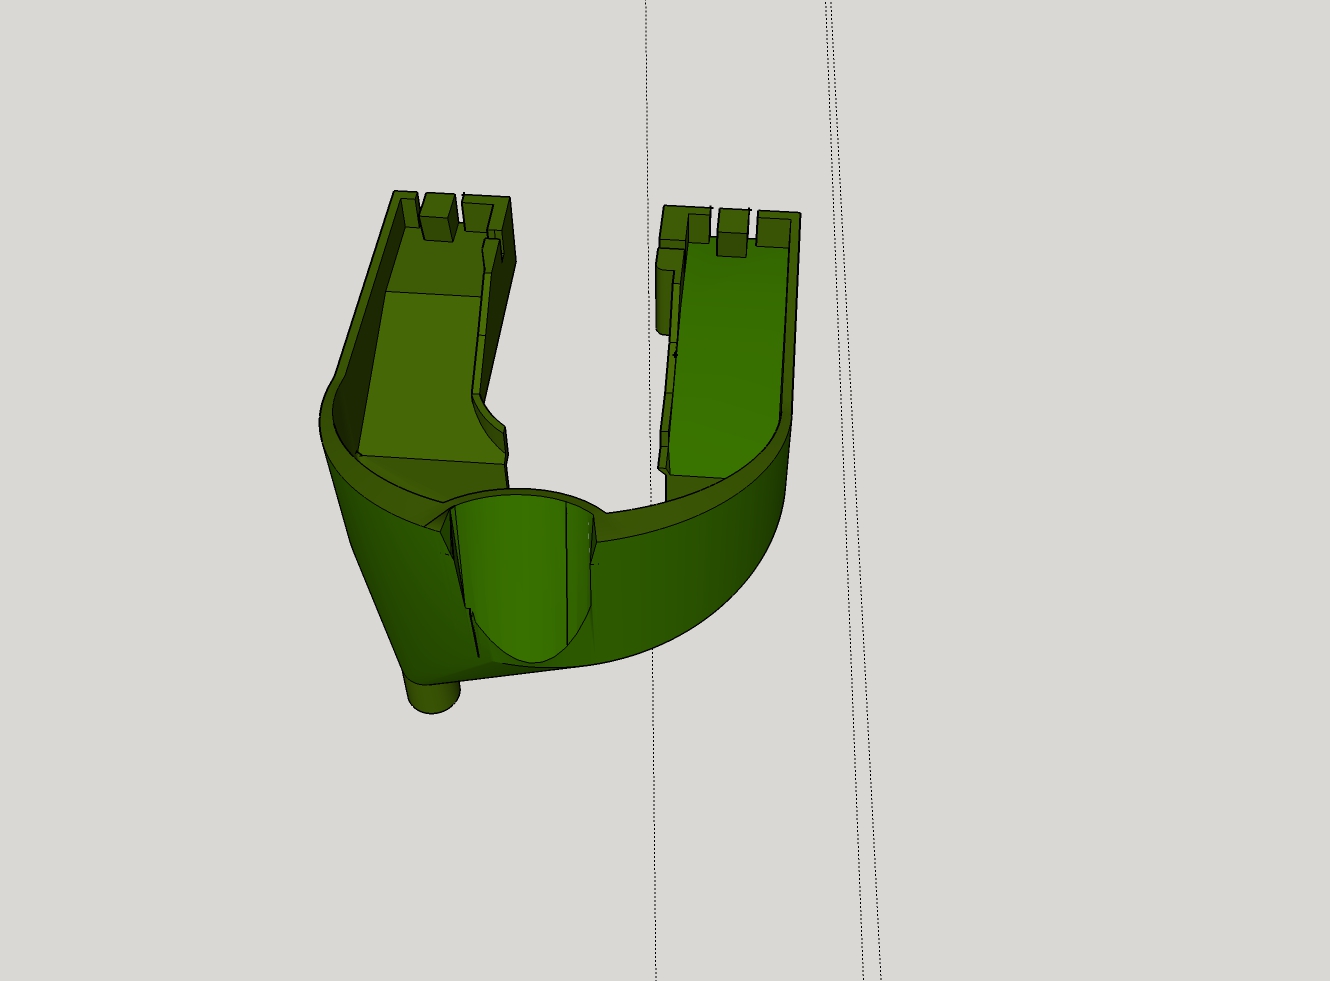Click the middle raised tab atop right arm
This screenshot has width=1330, height=981.
pyautogui.click(x=732, y=232)
